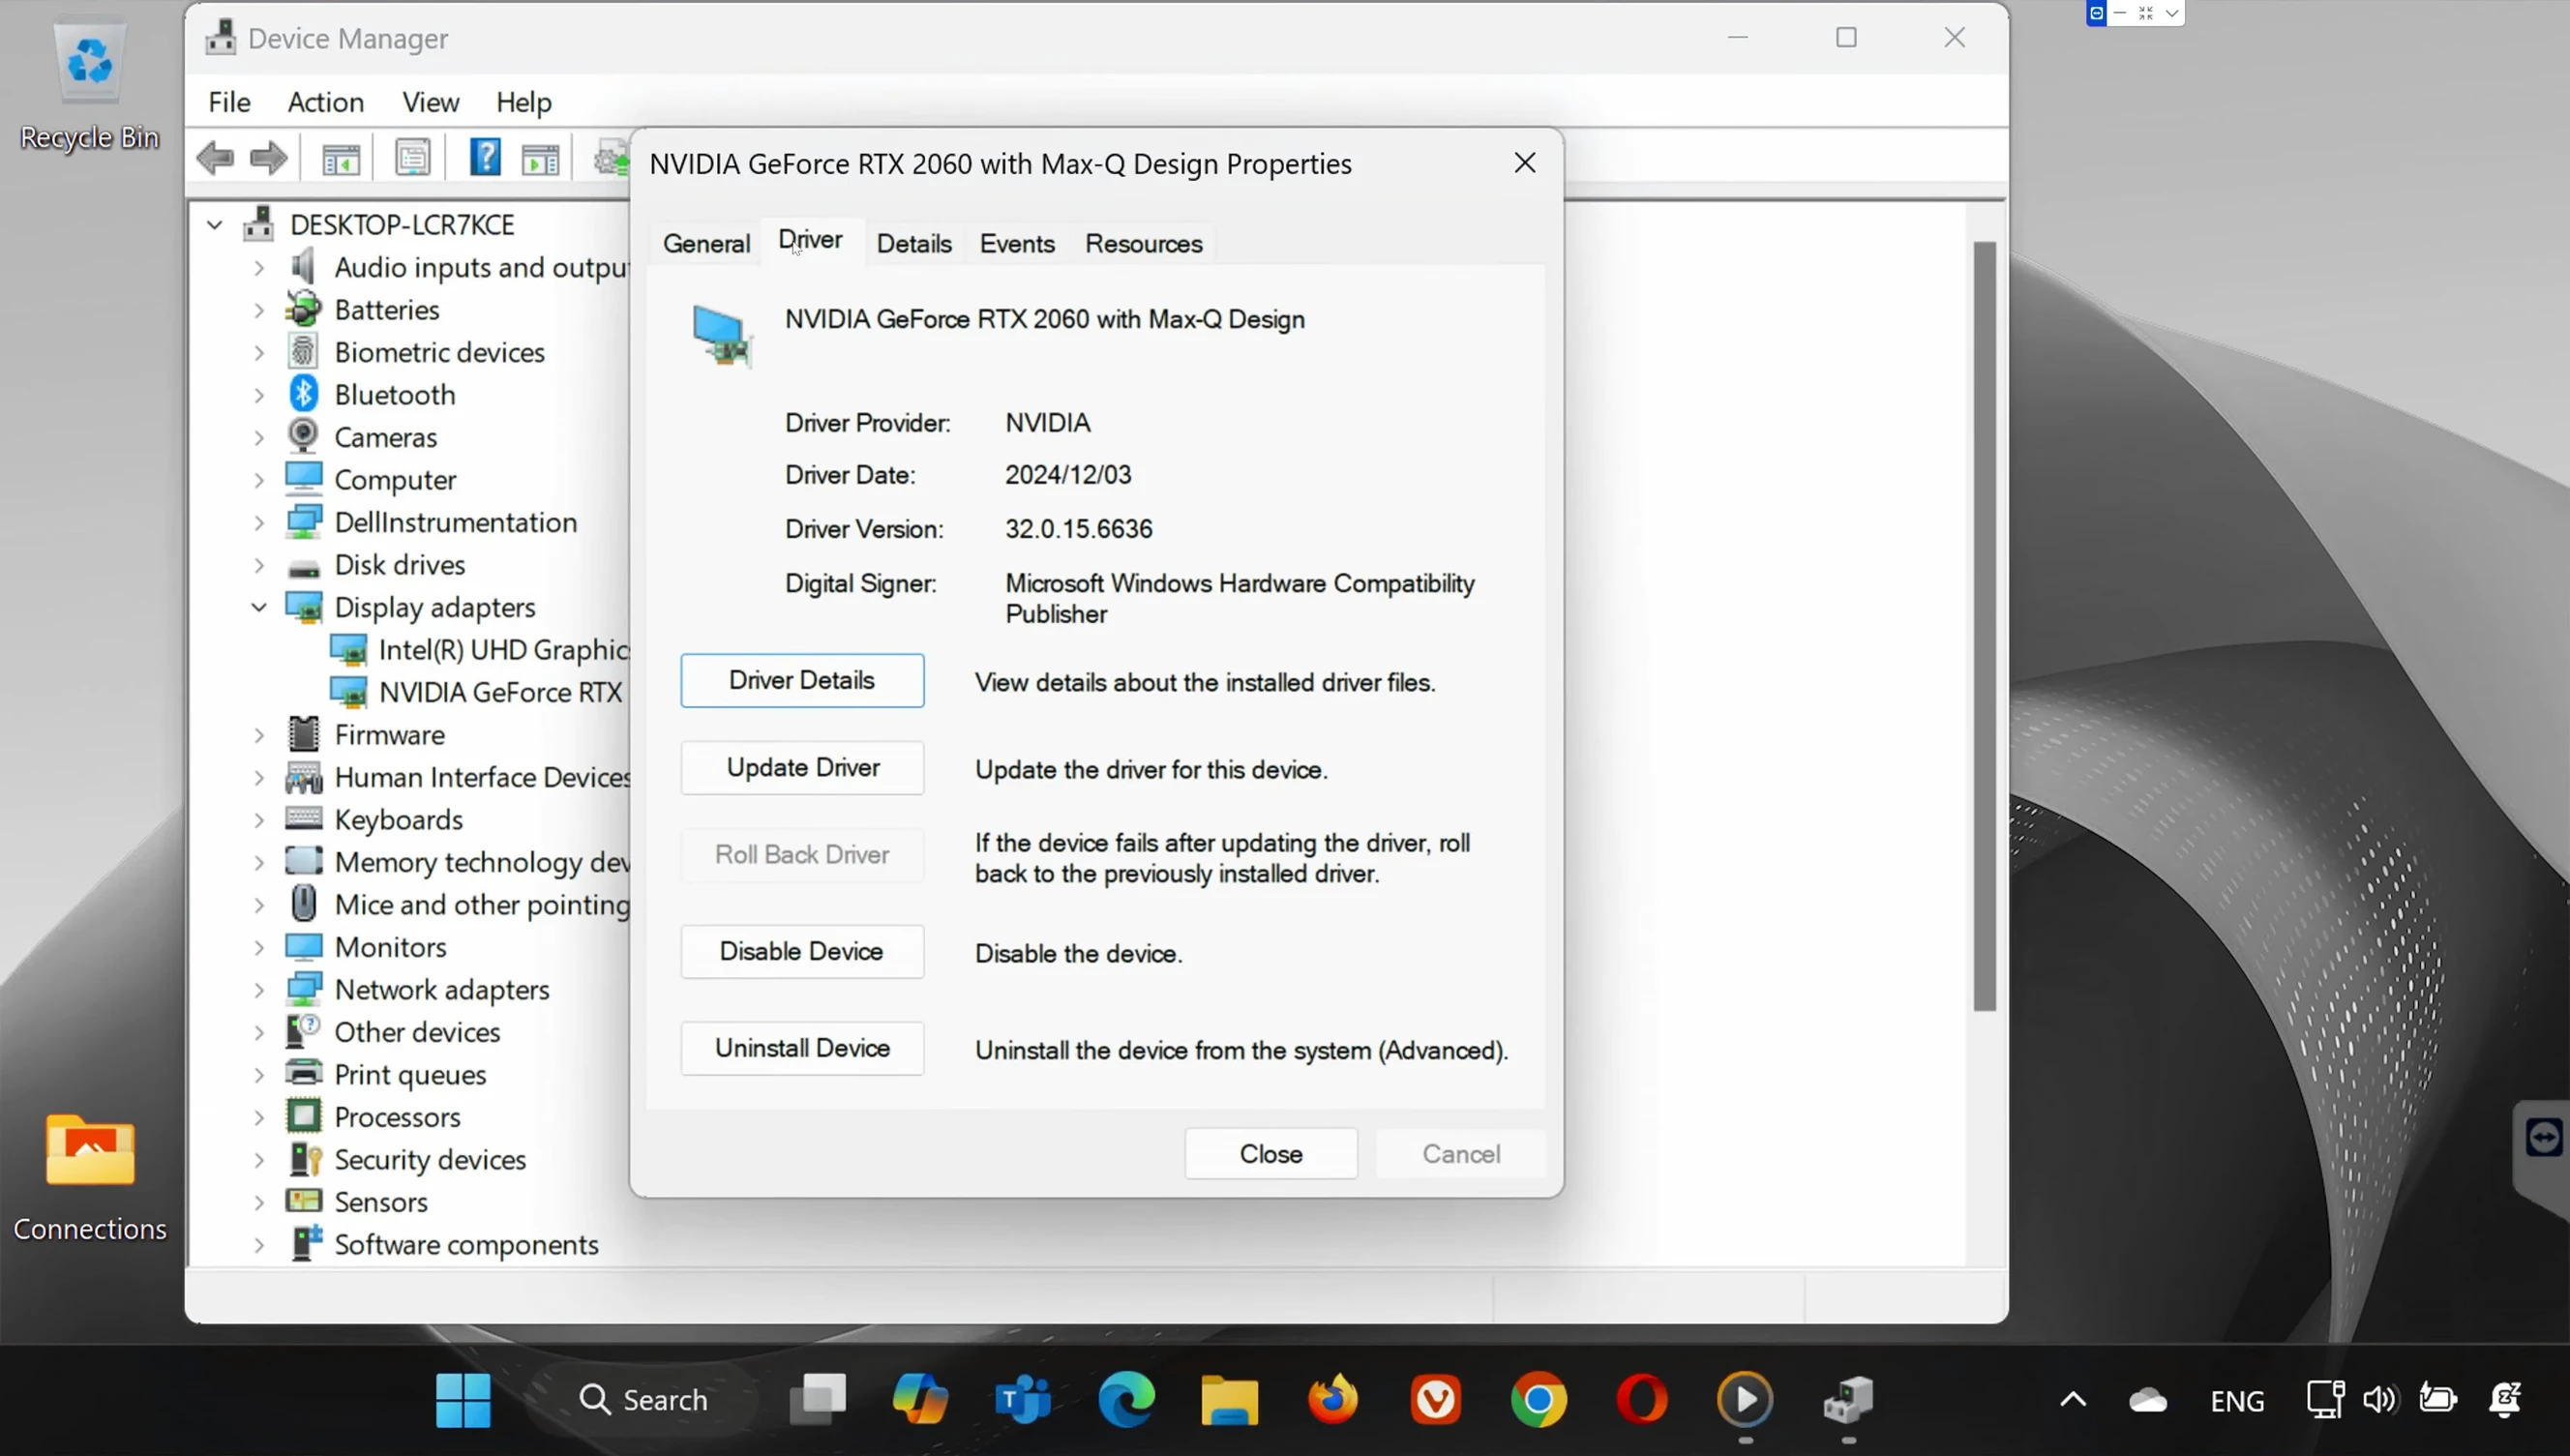Close the NVIDIA Properties dialog with X

(1524, 163)
